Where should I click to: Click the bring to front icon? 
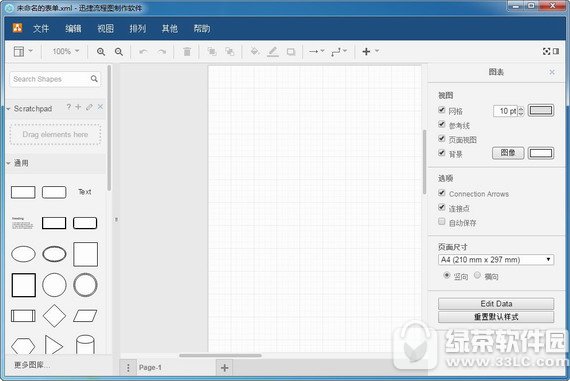click(x=212, y=52)
